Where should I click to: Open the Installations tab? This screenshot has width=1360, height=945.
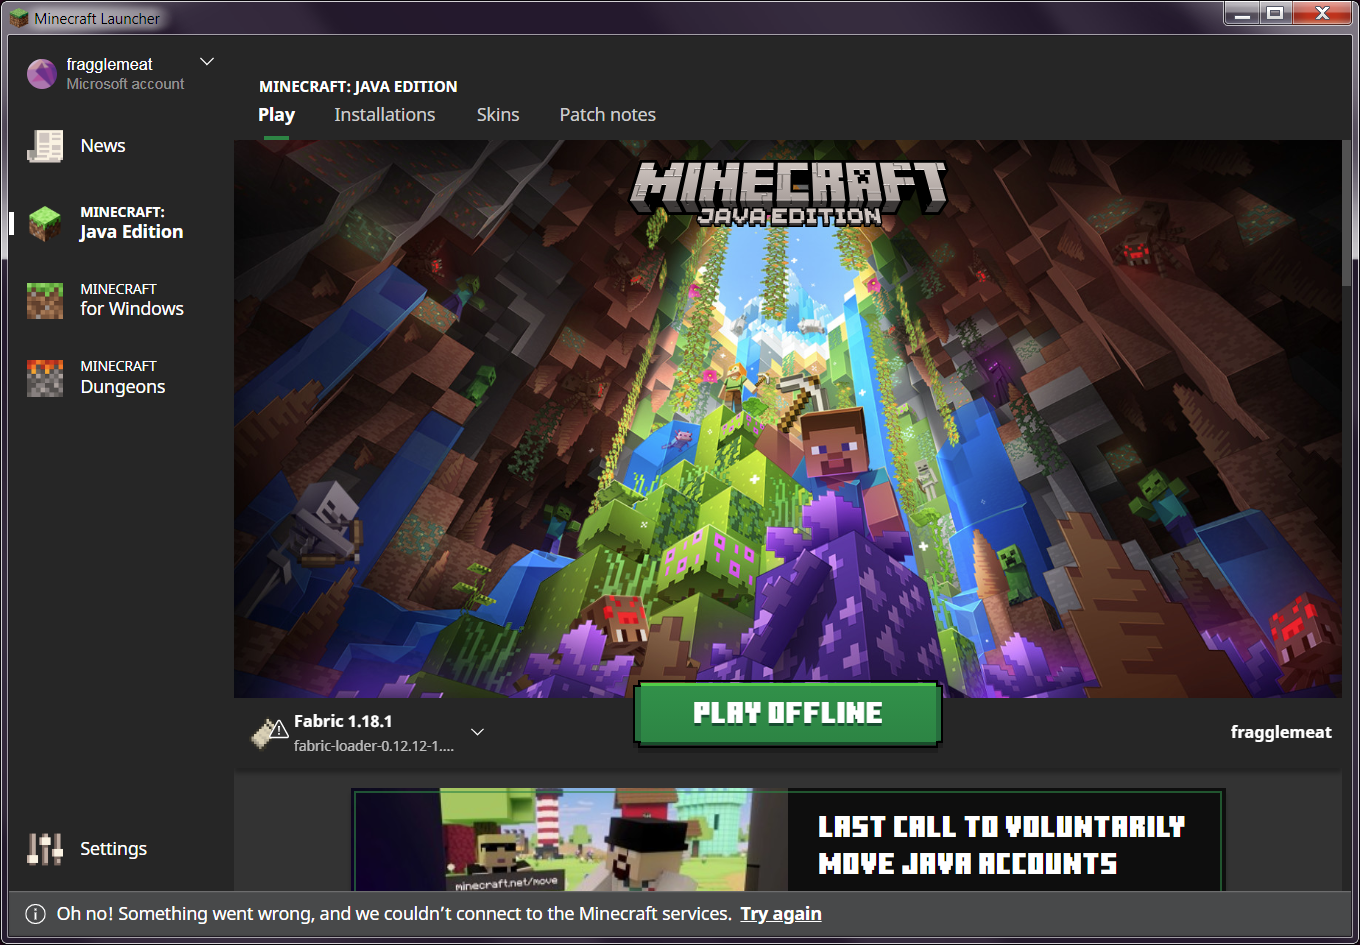[x=385, y=115]
